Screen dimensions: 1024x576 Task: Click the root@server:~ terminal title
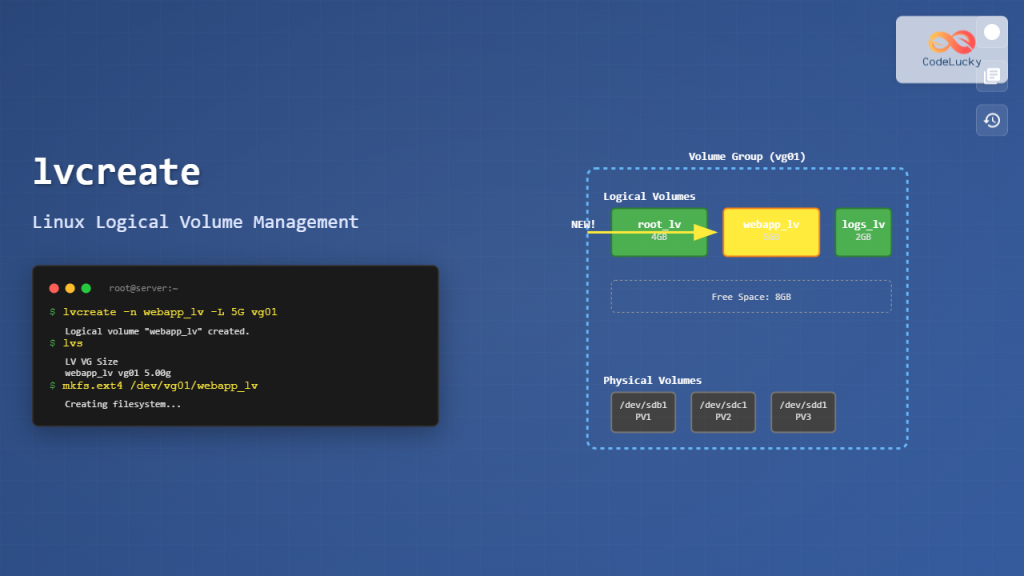coord(143,288)
